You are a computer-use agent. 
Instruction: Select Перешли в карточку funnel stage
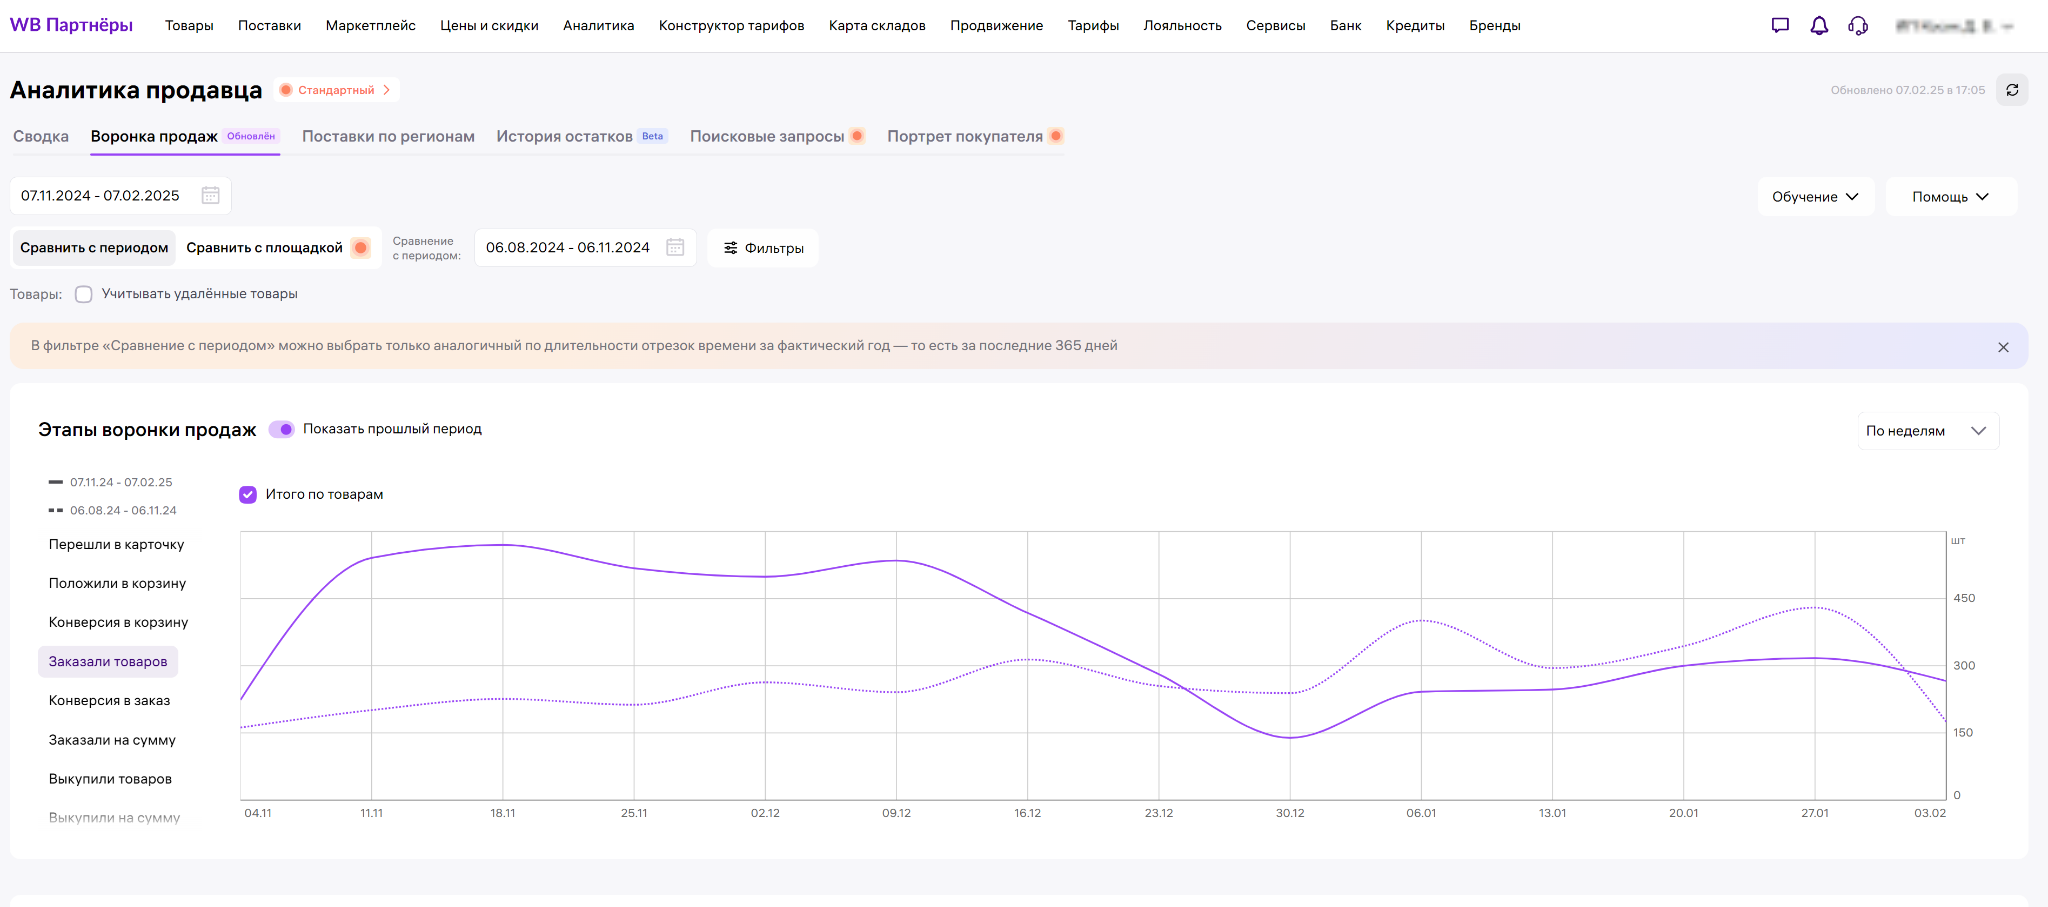point(116,545)
